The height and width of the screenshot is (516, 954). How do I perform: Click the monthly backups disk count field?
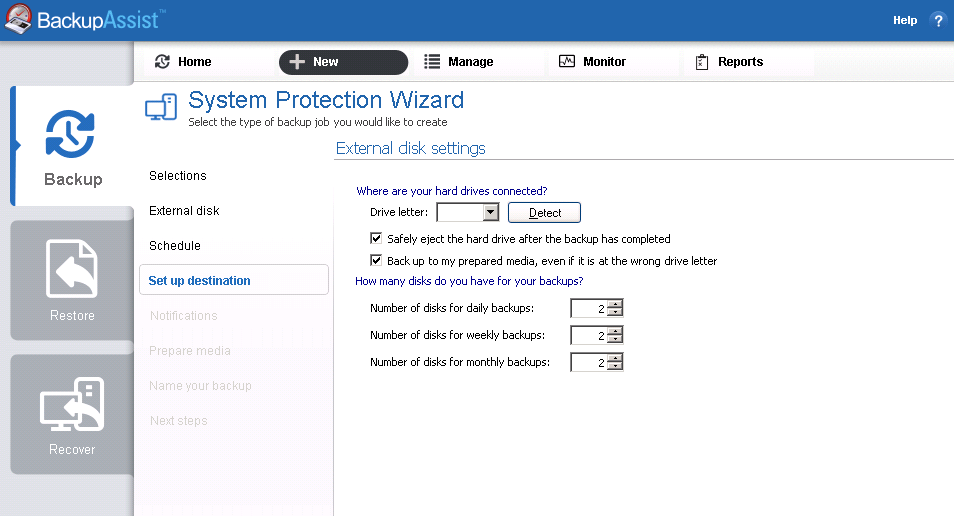[x=589, y=363]
